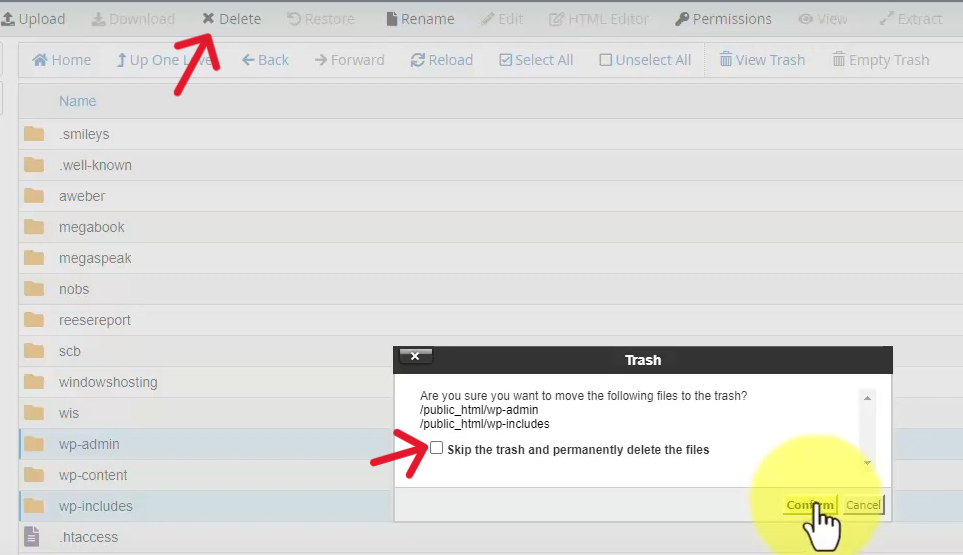The height and width of the screenshot is (555, 963).
Task: Go Up One Level
Action: pos(164,60)
